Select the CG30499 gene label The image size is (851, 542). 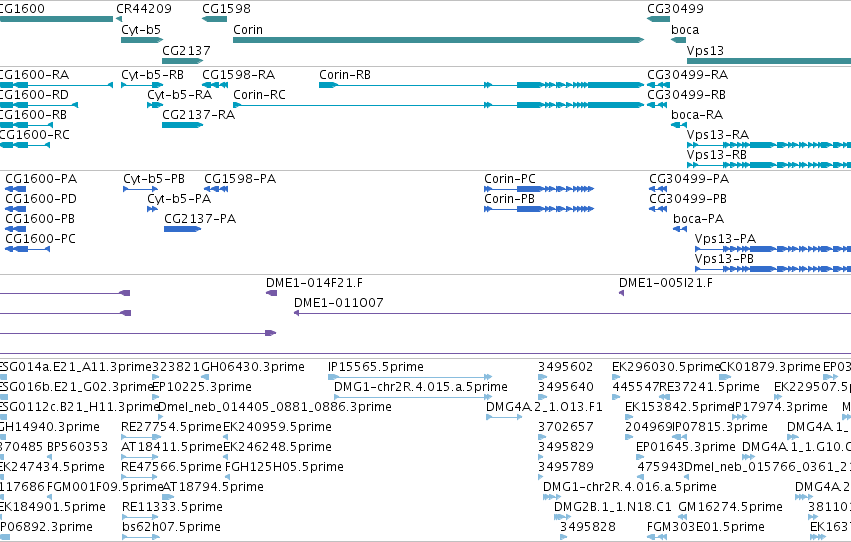coord(675,9)
